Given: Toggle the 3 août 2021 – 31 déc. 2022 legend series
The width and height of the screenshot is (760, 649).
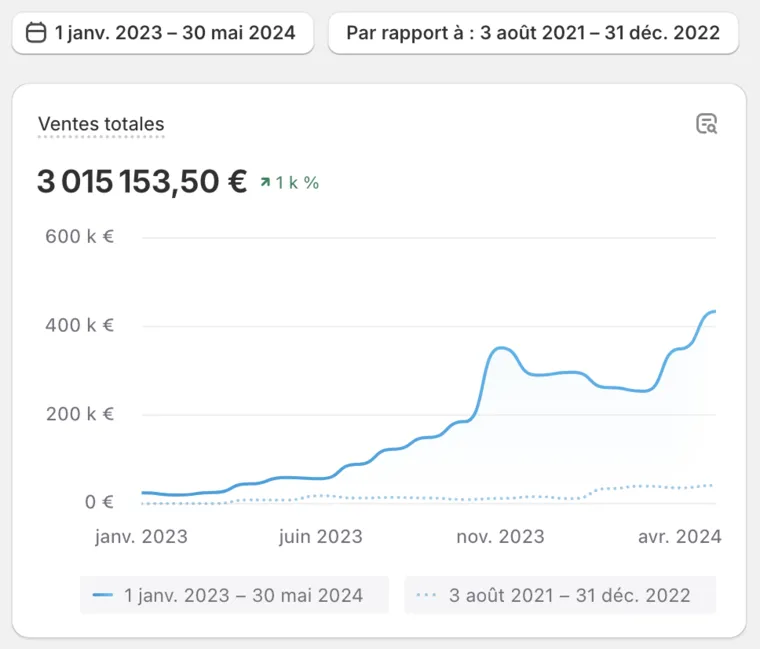Looking at the screenshot, I should (x=560, y=595).
